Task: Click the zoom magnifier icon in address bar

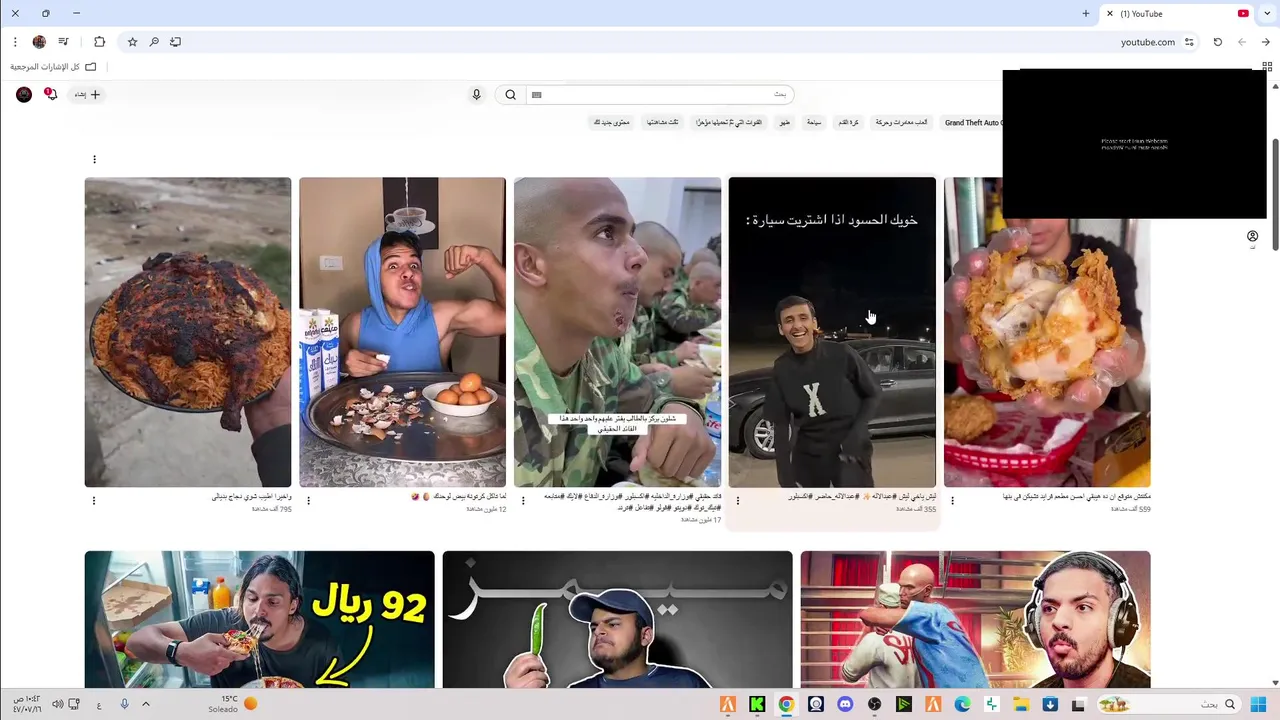Action: (154, 42)
